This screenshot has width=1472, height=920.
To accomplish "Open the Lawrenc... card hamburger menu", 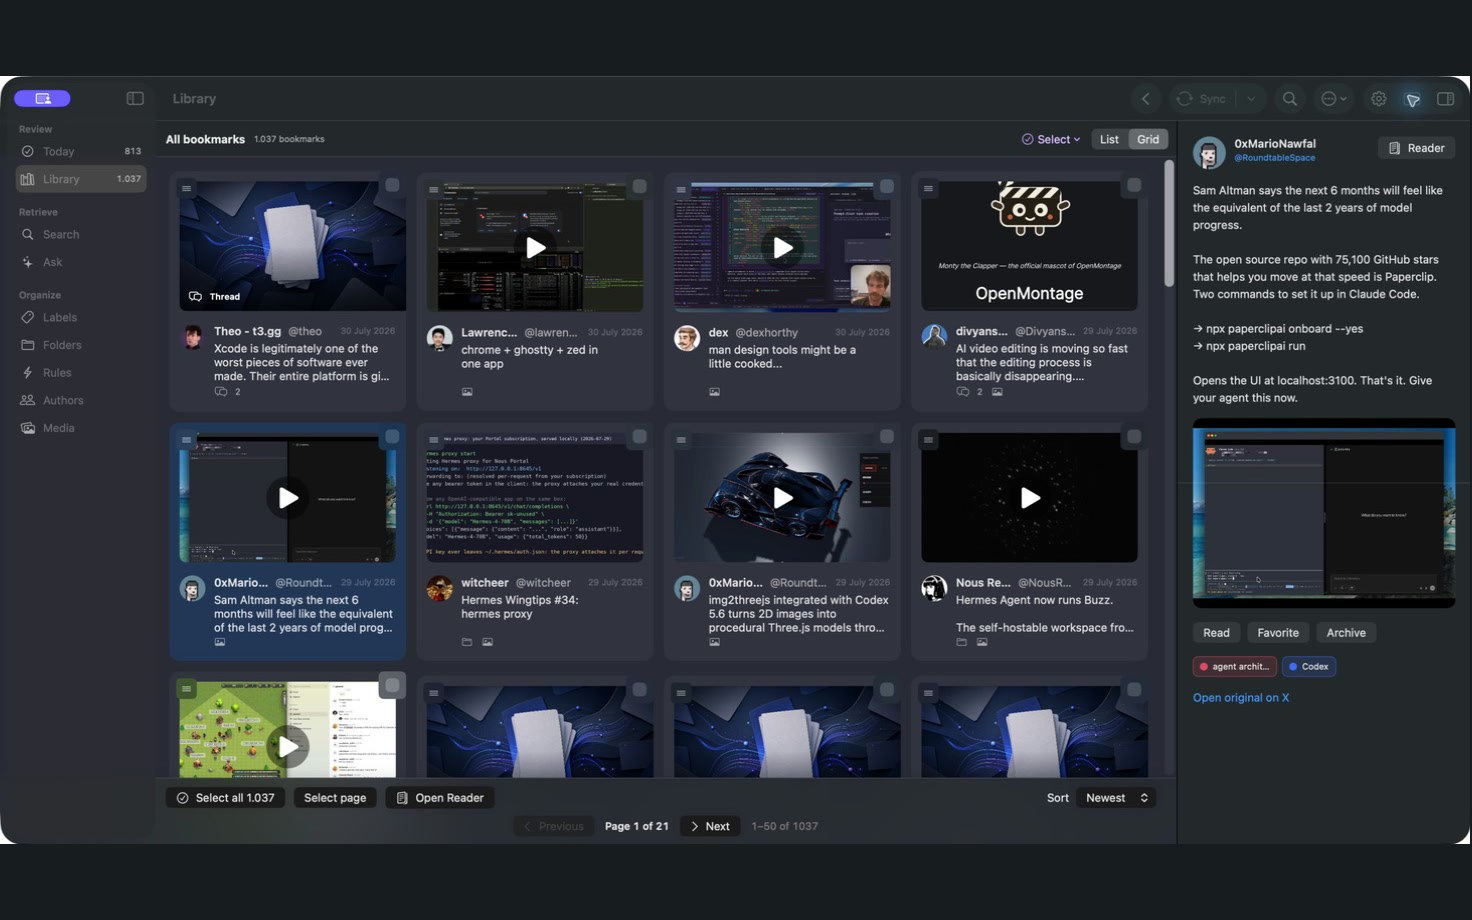I will click(434, 189).
